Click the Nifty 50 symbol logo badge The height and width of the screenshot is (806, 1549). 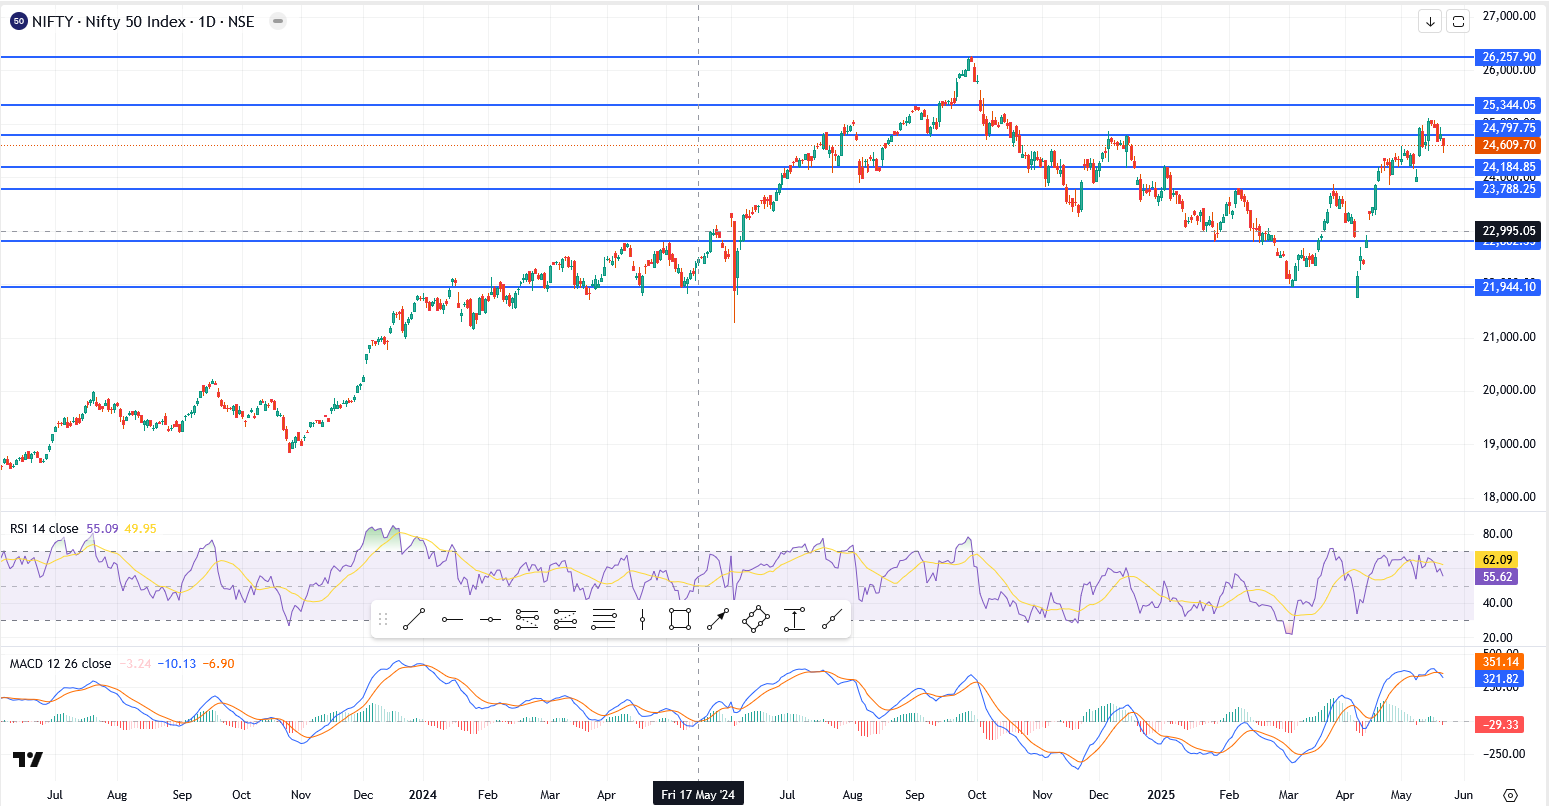point(18,21)
